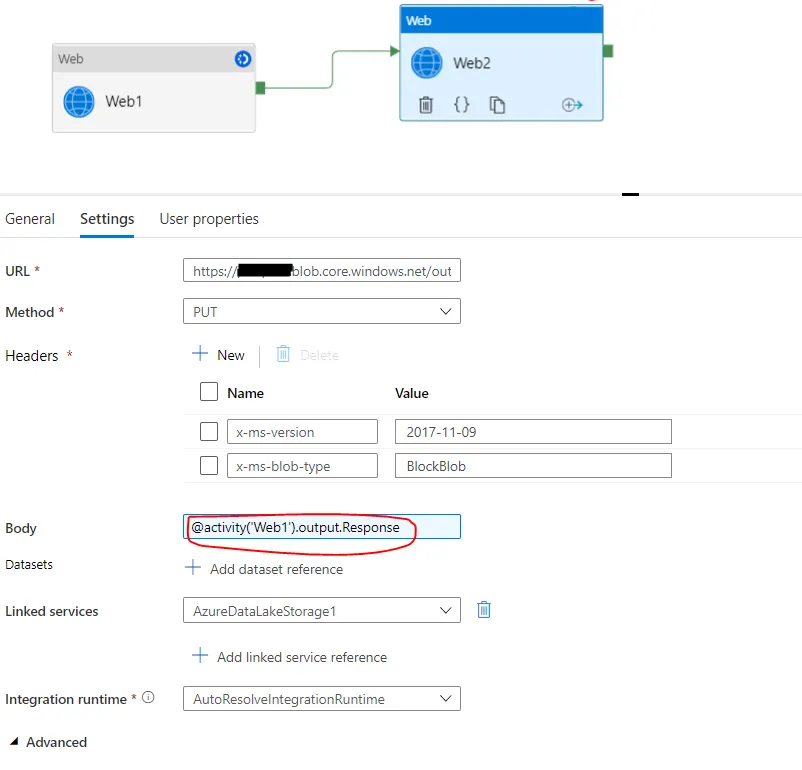Screen dimensions: 802x770
Task: Click plus icon for Add dataset reference
Action: pos(193,567)
